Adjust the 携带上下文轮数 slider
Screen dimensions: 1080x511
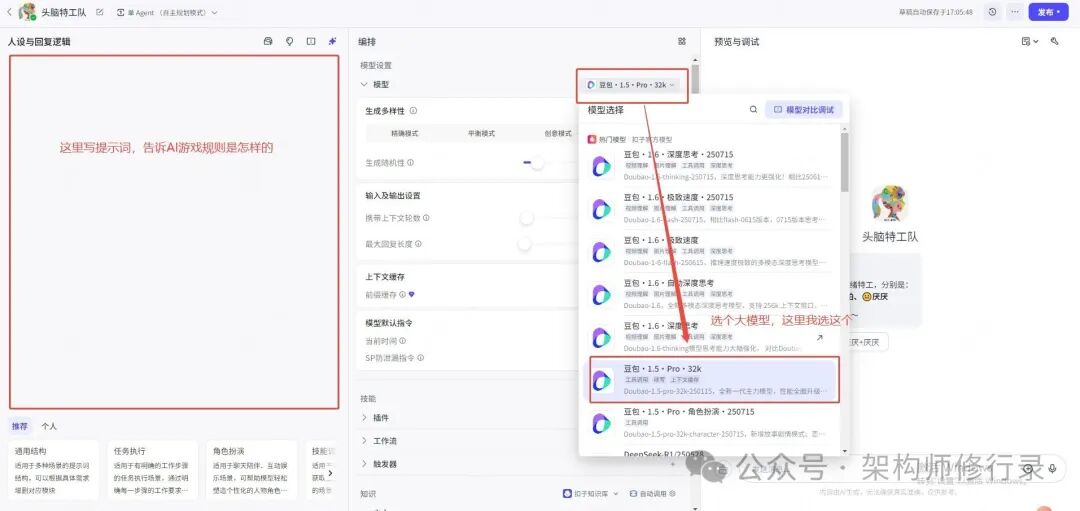[527, 218]
